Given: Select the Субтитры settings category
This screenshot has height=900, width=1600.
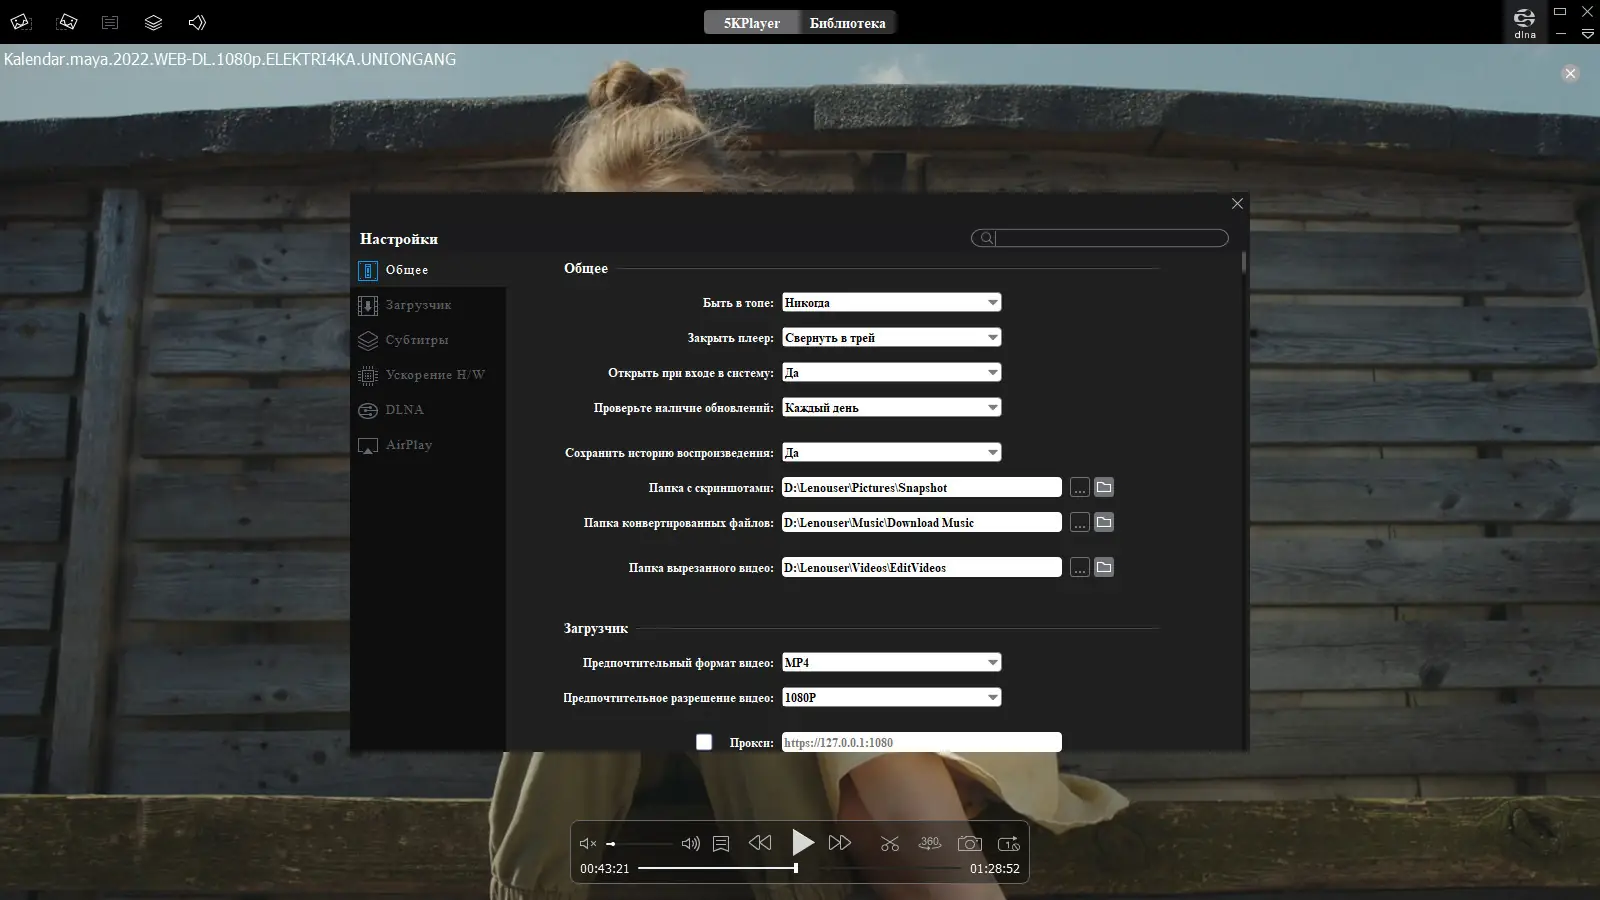Looking at the screenshot, I should pyautogui.click(x=428, y=340).
